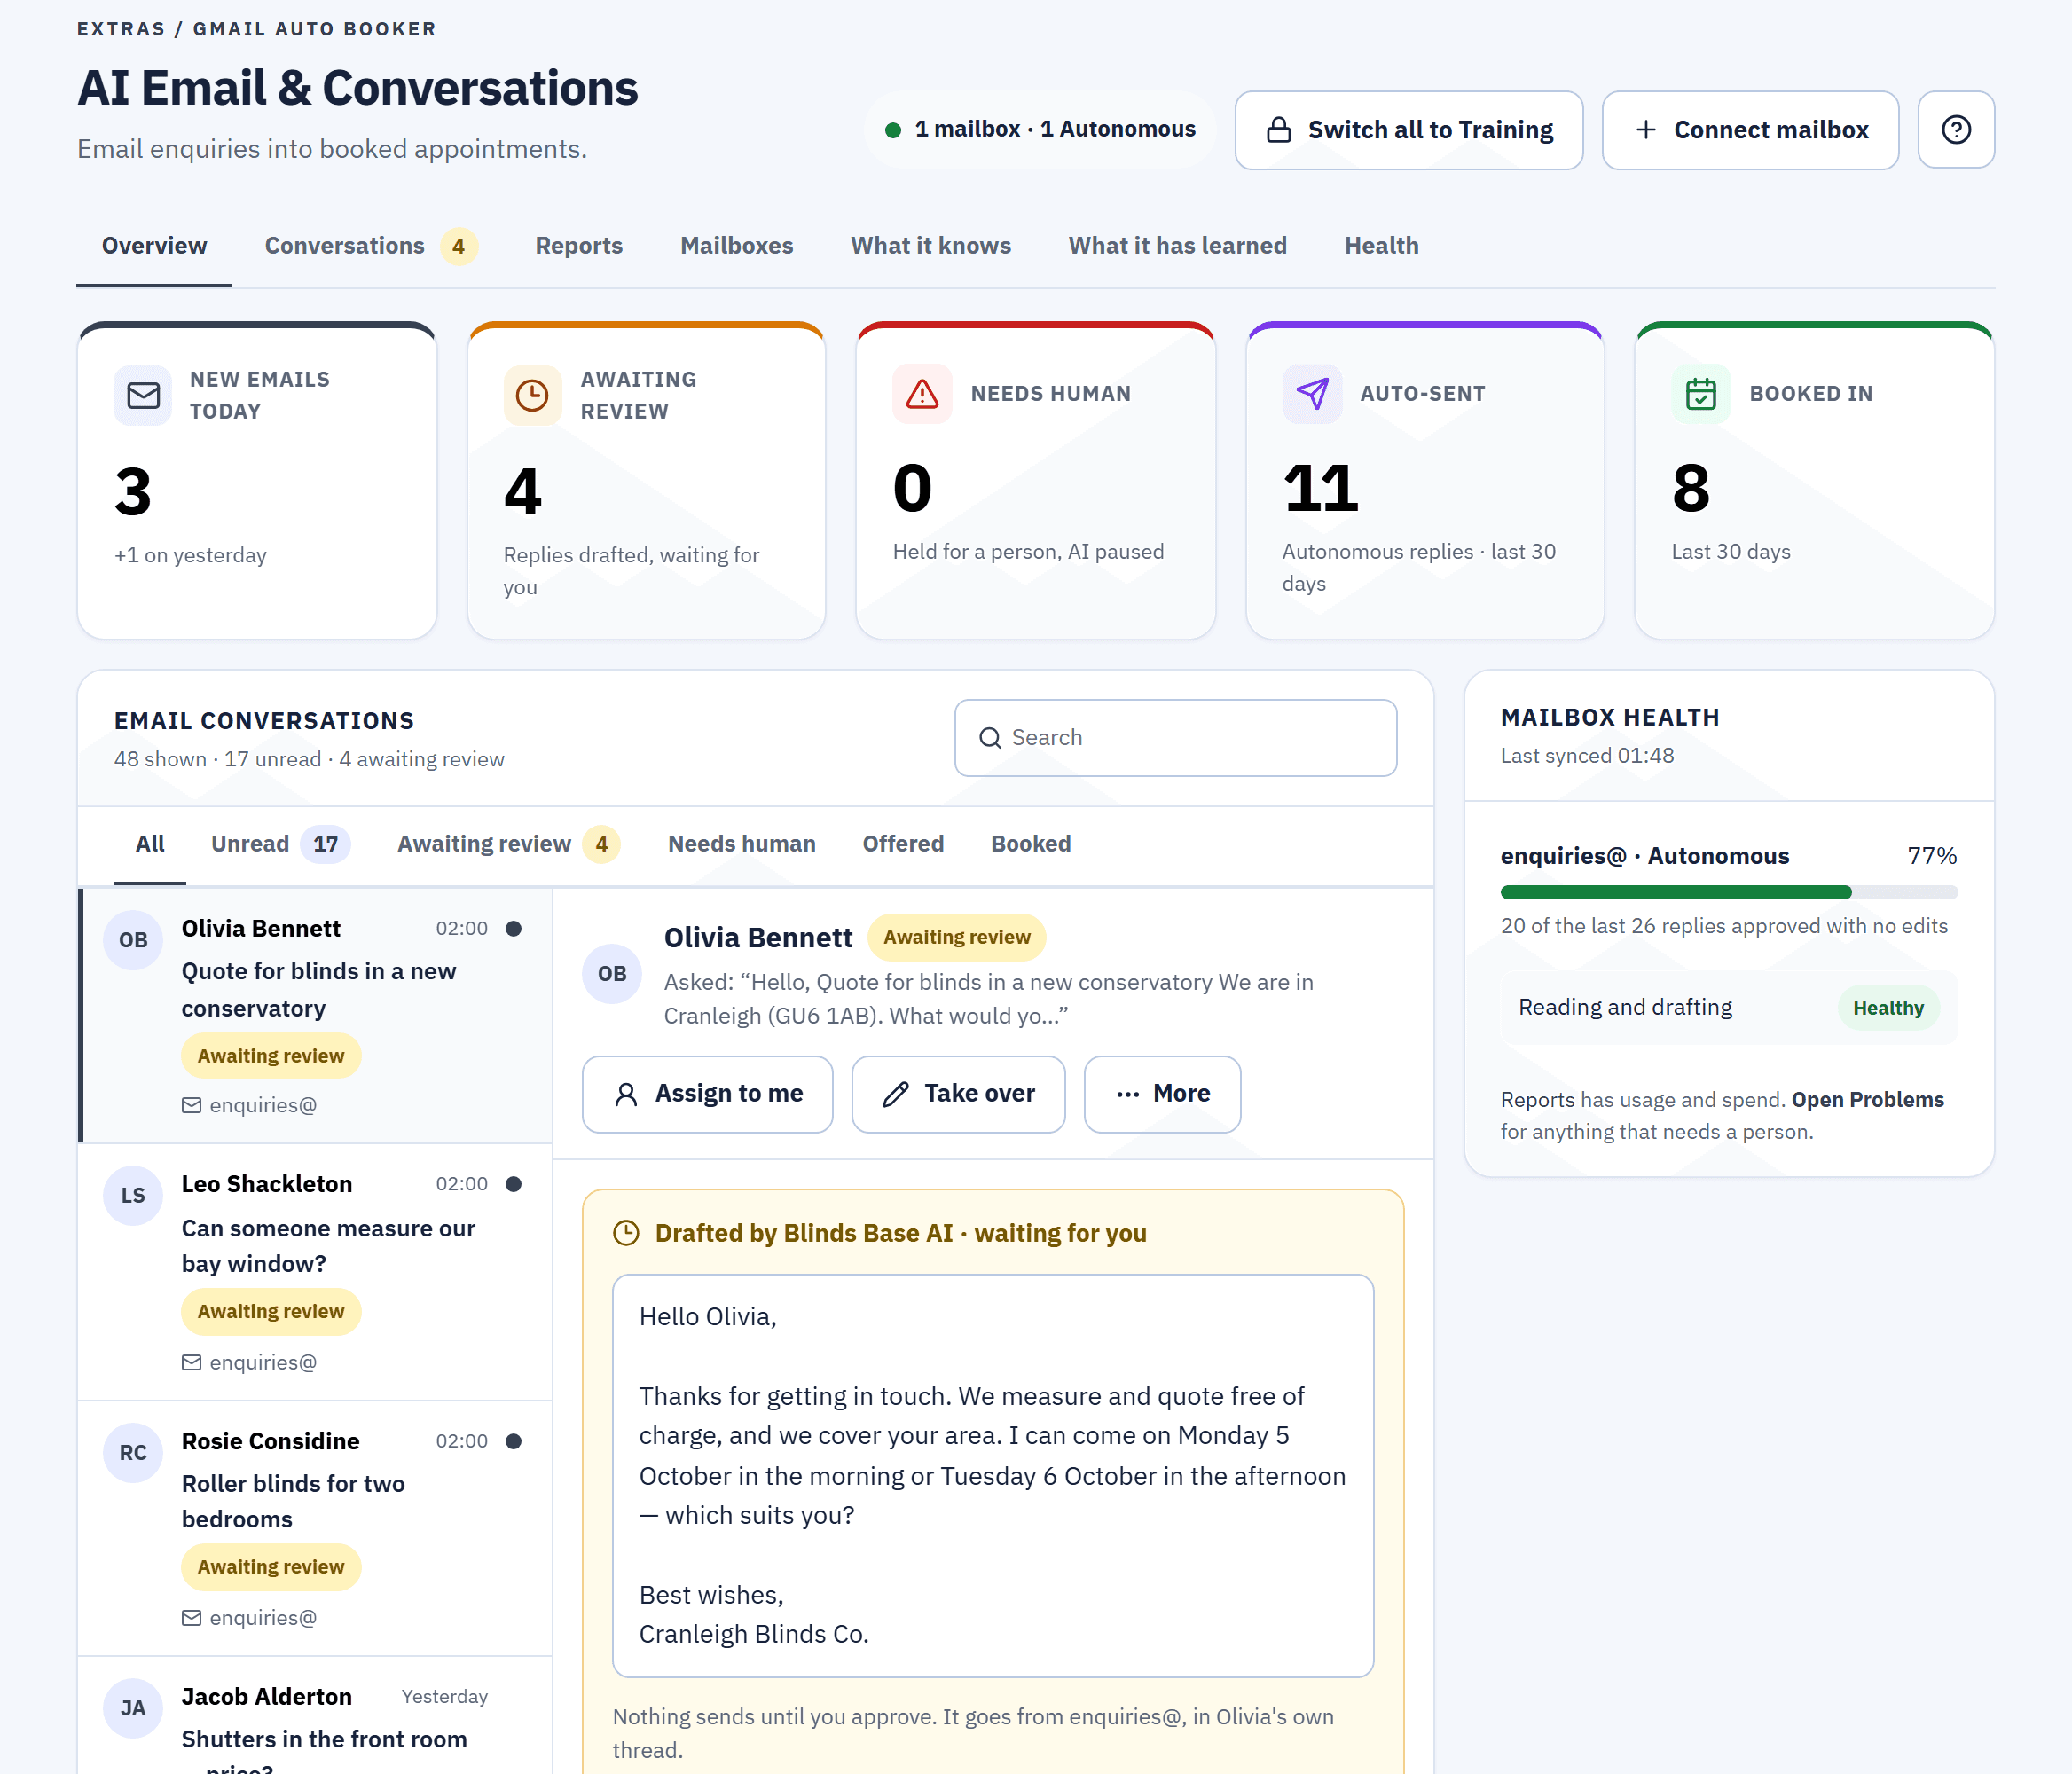Click the enquiries@ approval progress bar
This screenshot has height=1774, width=2072.
pyautogui.click(x=1728, y=892)
